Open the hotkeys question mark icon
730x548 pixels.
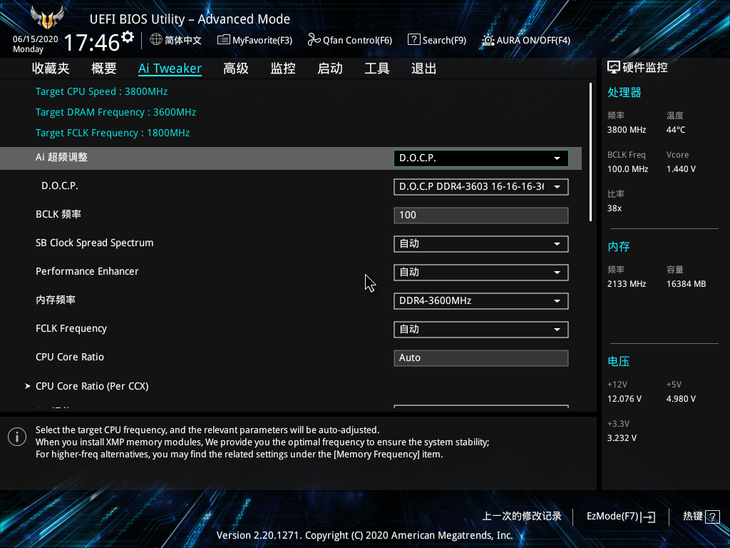click(712, 517)
